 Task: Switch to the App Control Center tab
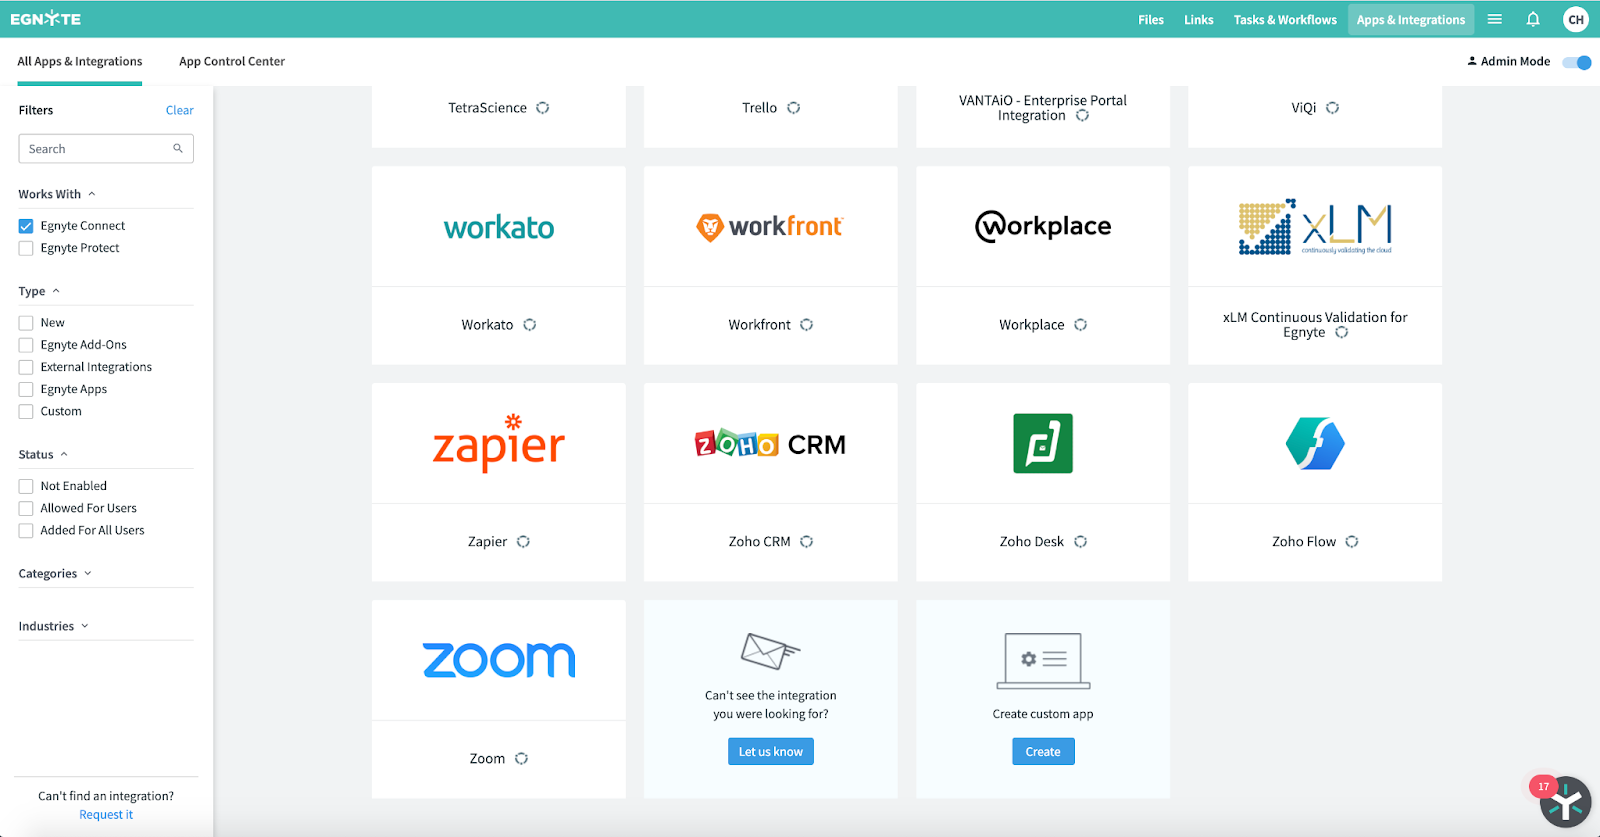232,61
